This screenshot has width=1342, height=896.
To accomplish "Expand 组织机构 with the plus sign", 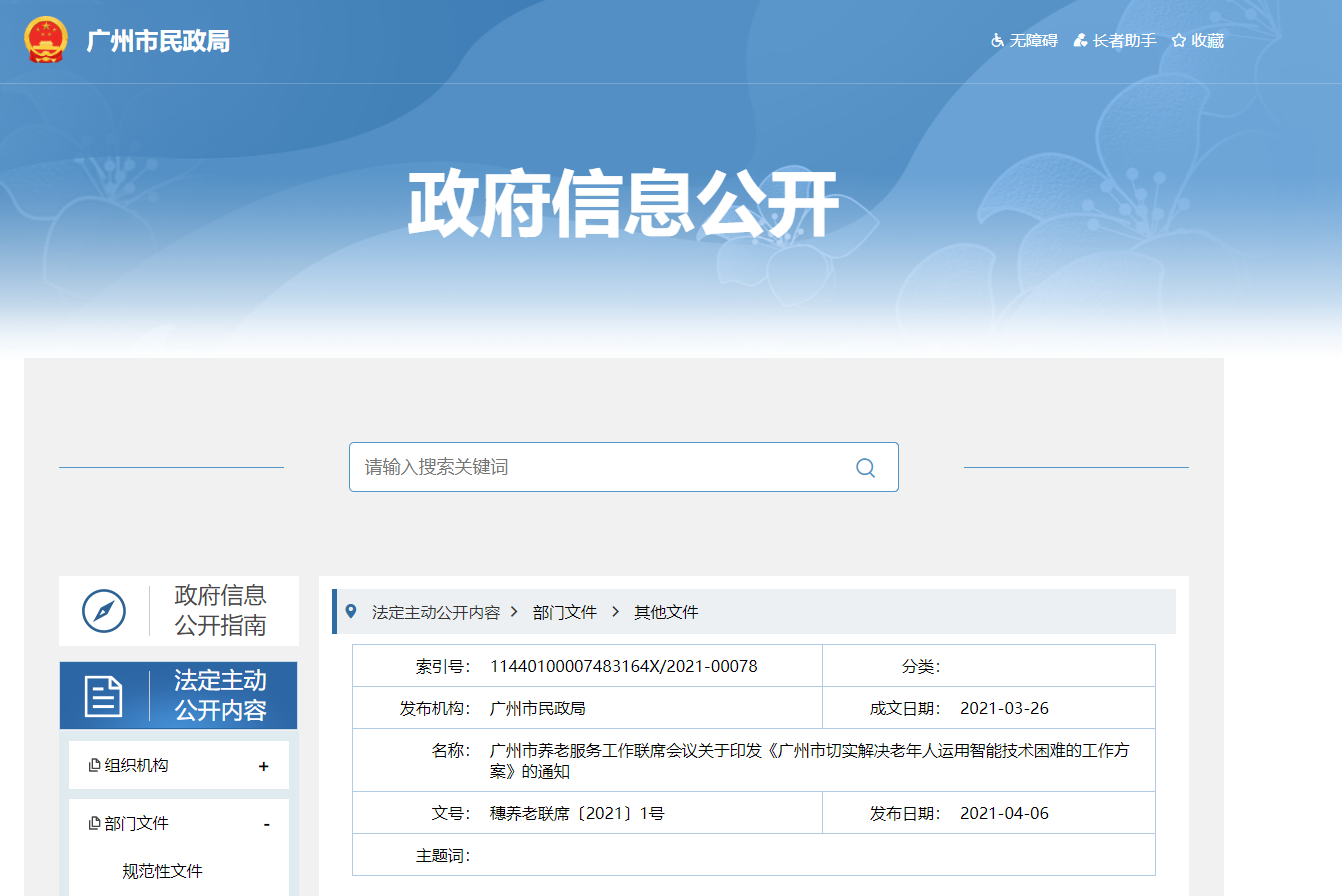I will pyautogui.click(x=264, y=766).
